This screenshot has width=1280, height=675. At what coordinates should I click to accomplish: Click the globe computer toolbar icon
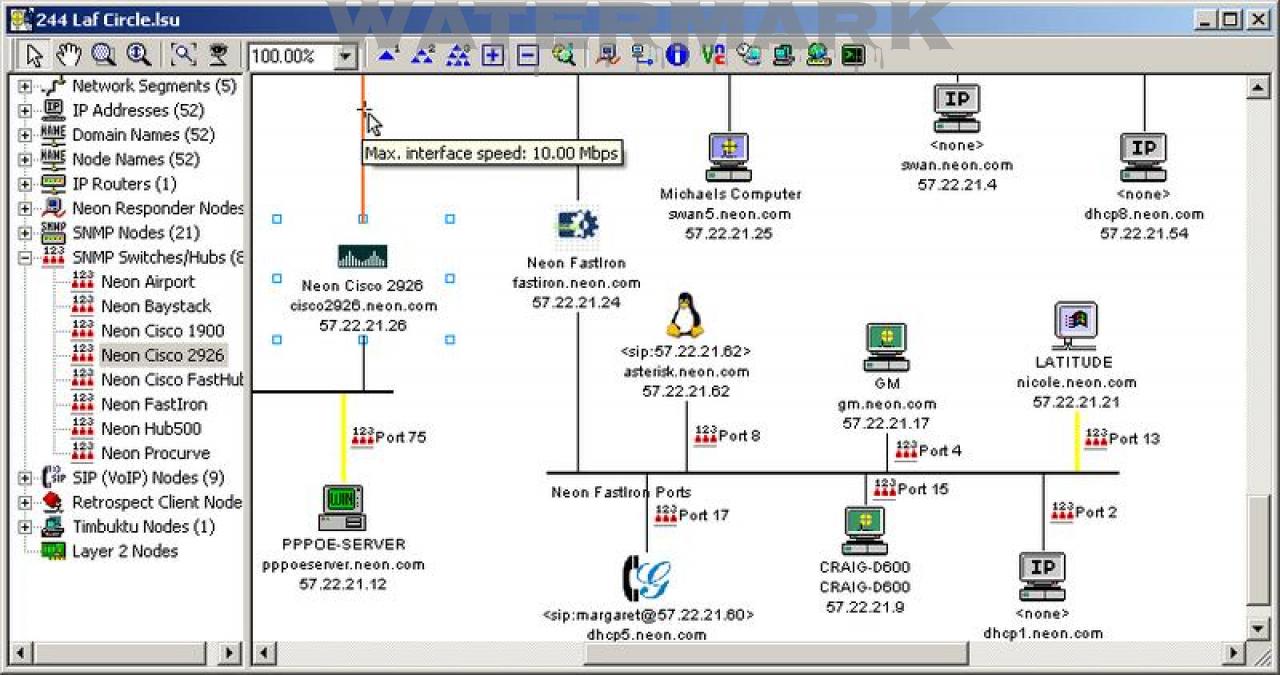(x=818, y=55)
